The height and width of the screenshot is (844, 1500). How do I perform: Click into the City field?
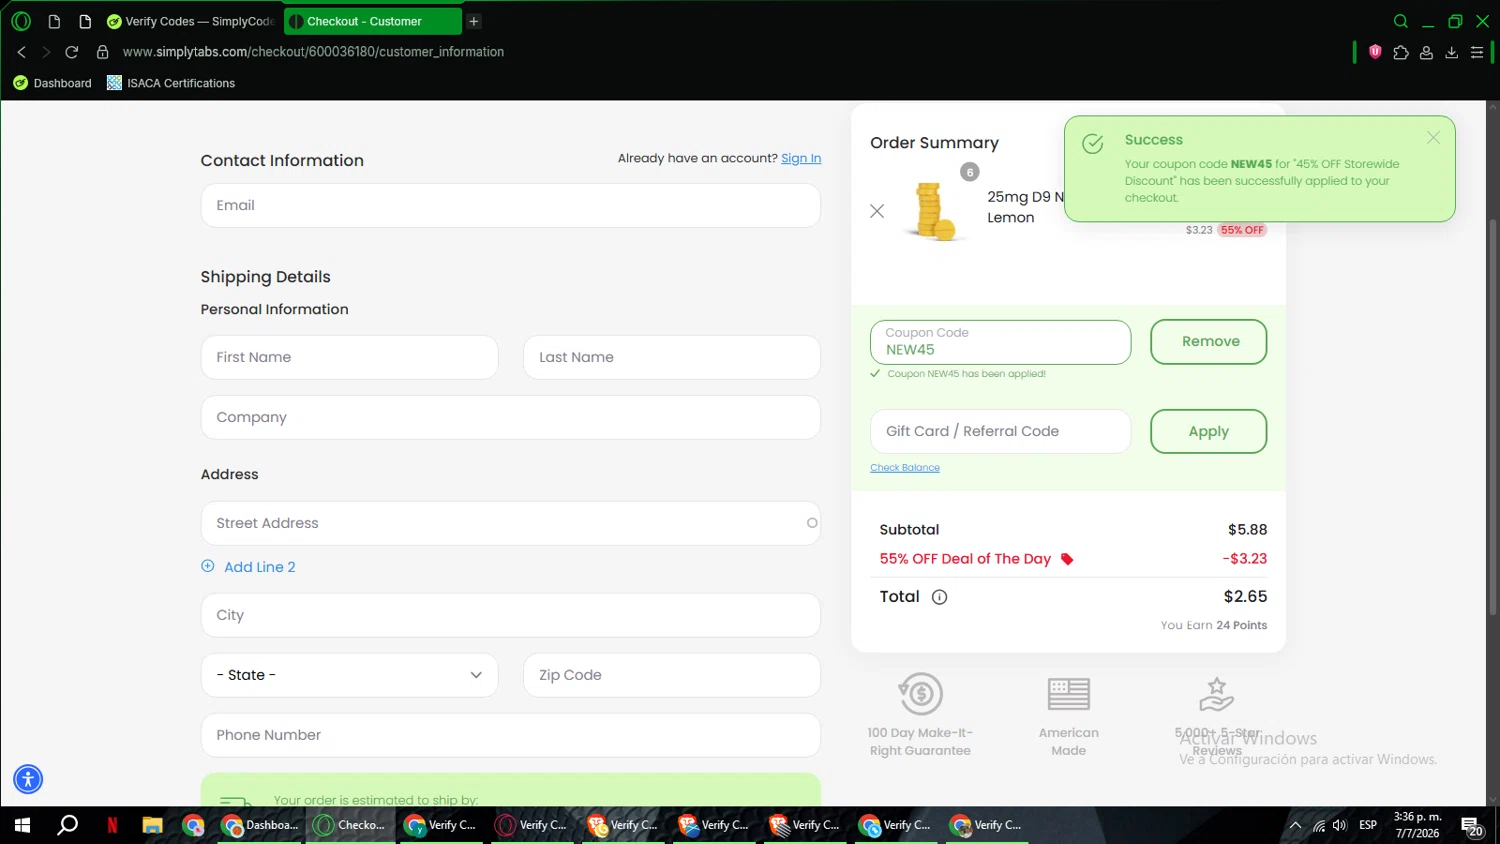pyautogui.click(x=510, y=615)
